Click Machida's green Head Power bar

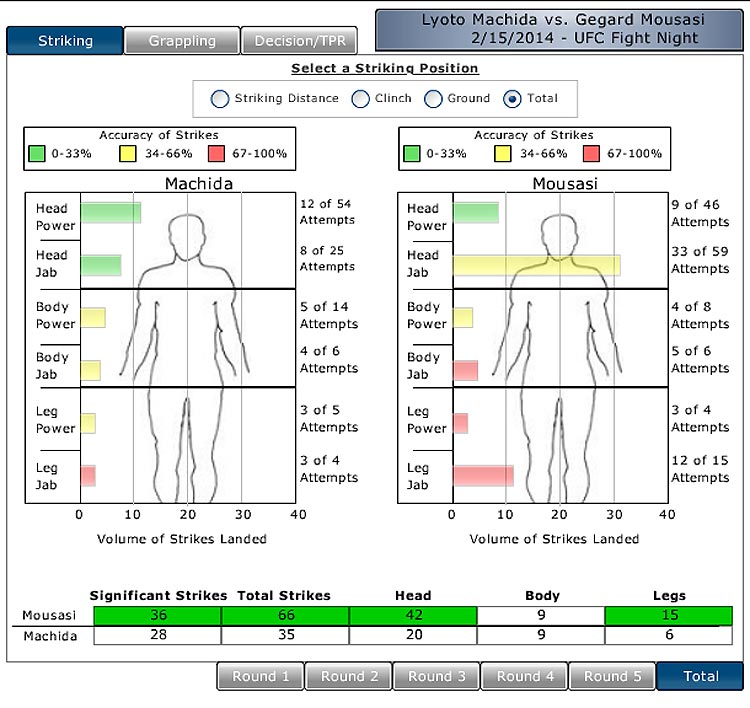(x=110, y=213)
